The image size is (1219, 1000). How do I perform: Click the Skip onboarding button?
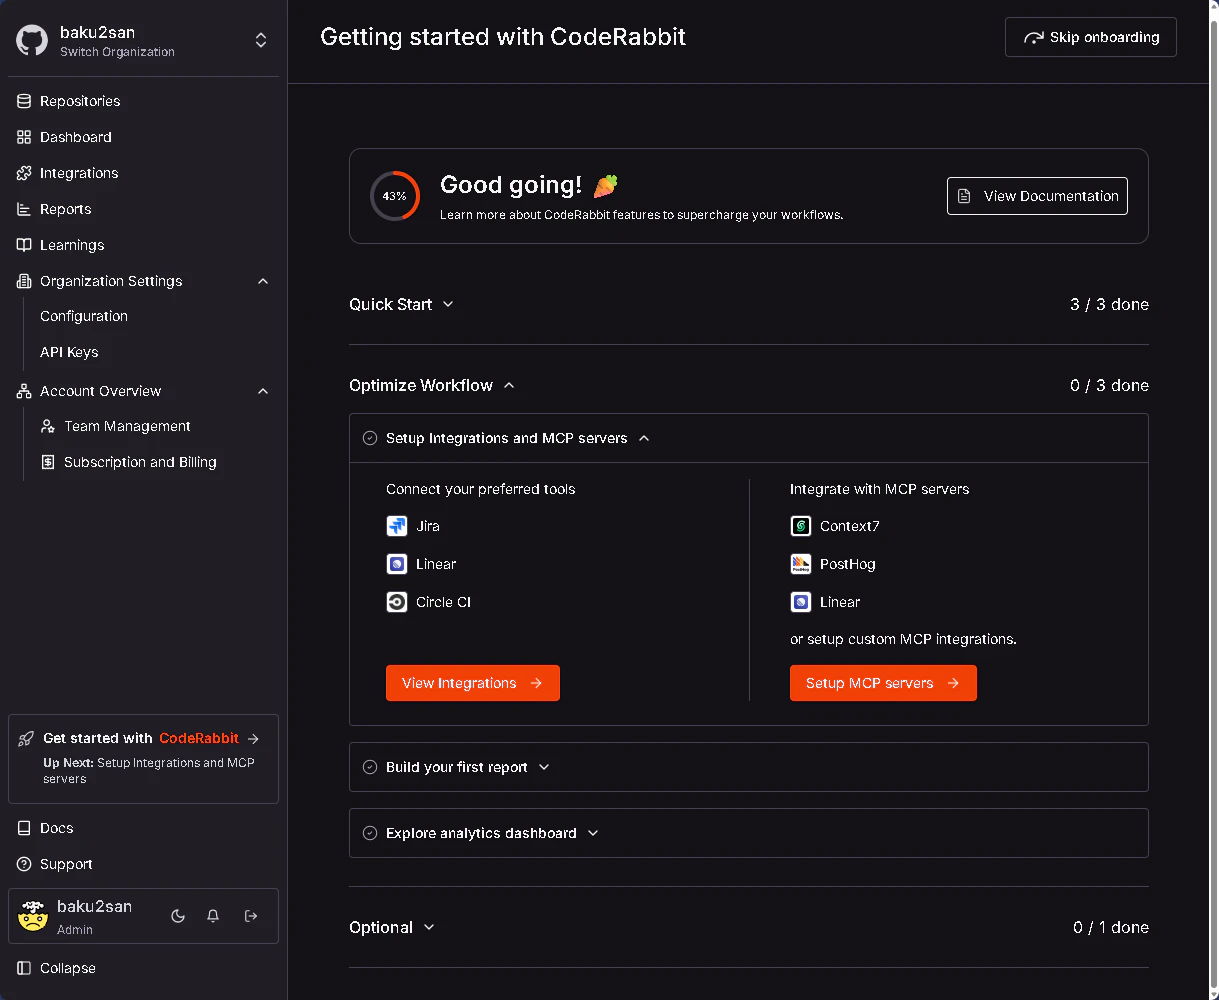[1090, 37]
